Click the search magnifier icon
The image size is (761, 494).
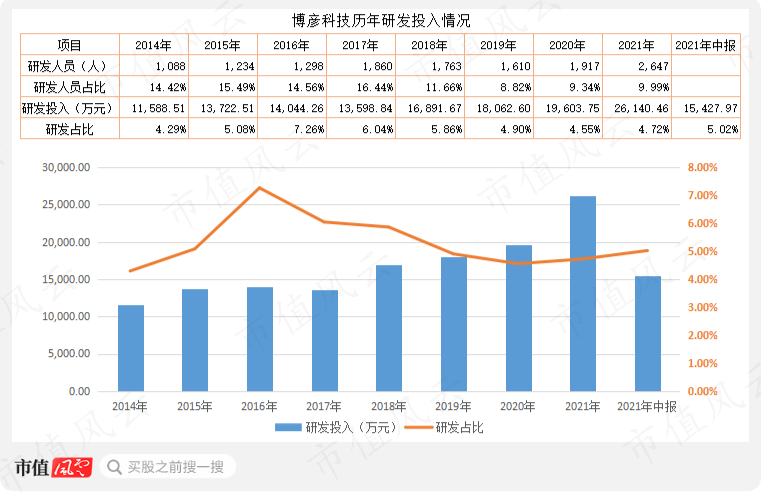pos(114,467)
